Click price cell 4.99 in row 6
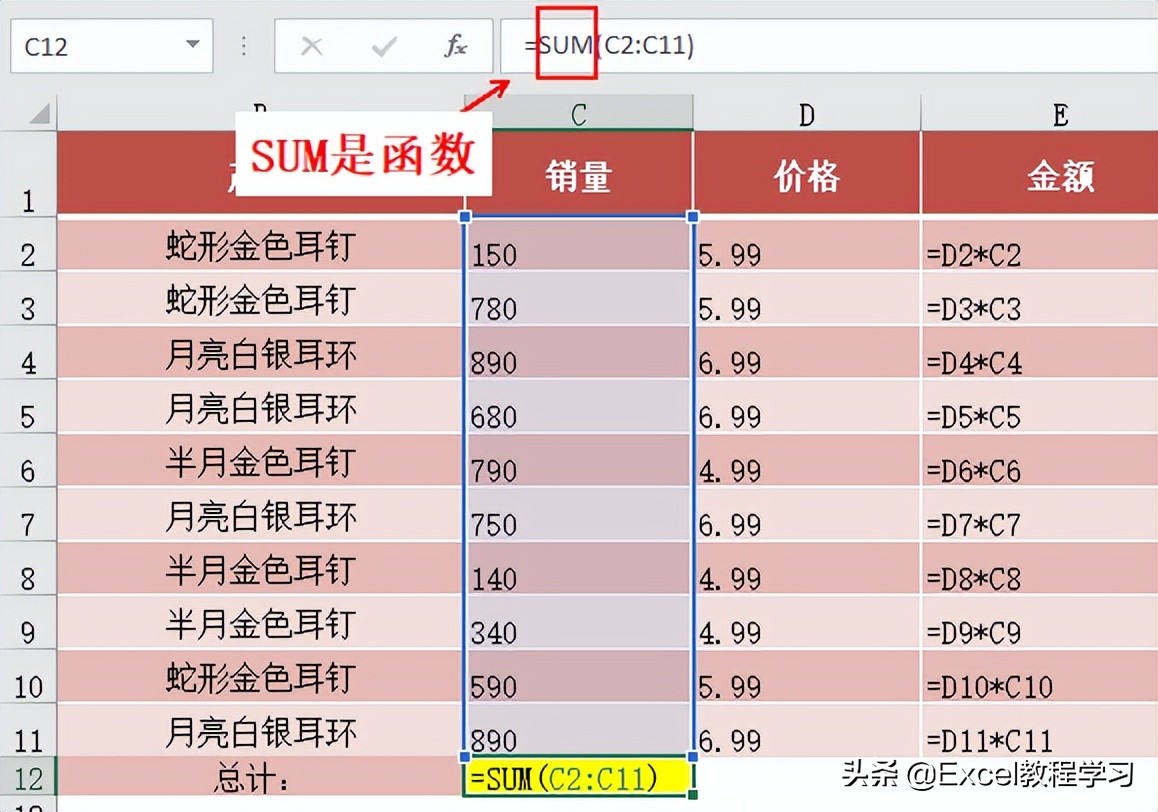The width and height of the screenshot is (1158, 812). click(806, 460)
